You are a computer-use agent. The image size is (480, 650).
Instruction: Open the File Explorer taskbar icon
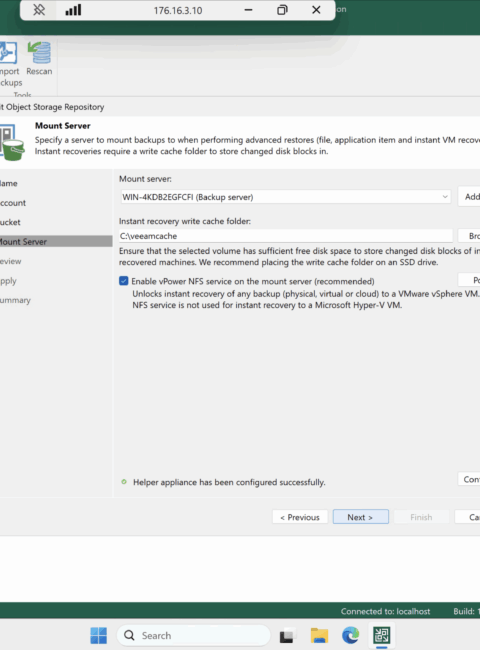point(319,635)
